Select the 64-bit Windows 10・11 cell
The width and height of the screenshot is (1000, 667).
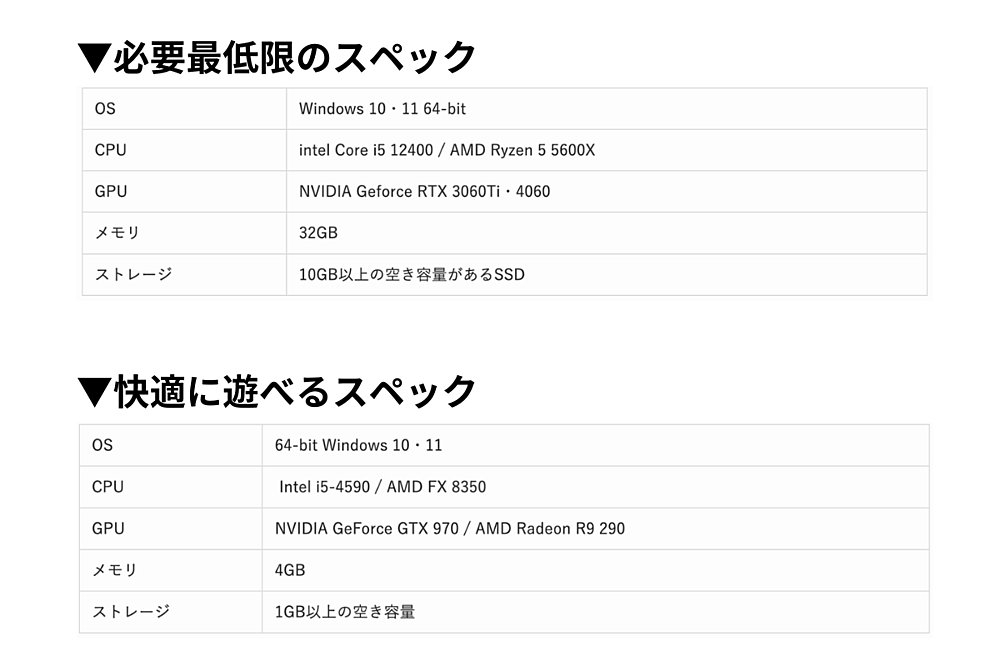358,445
